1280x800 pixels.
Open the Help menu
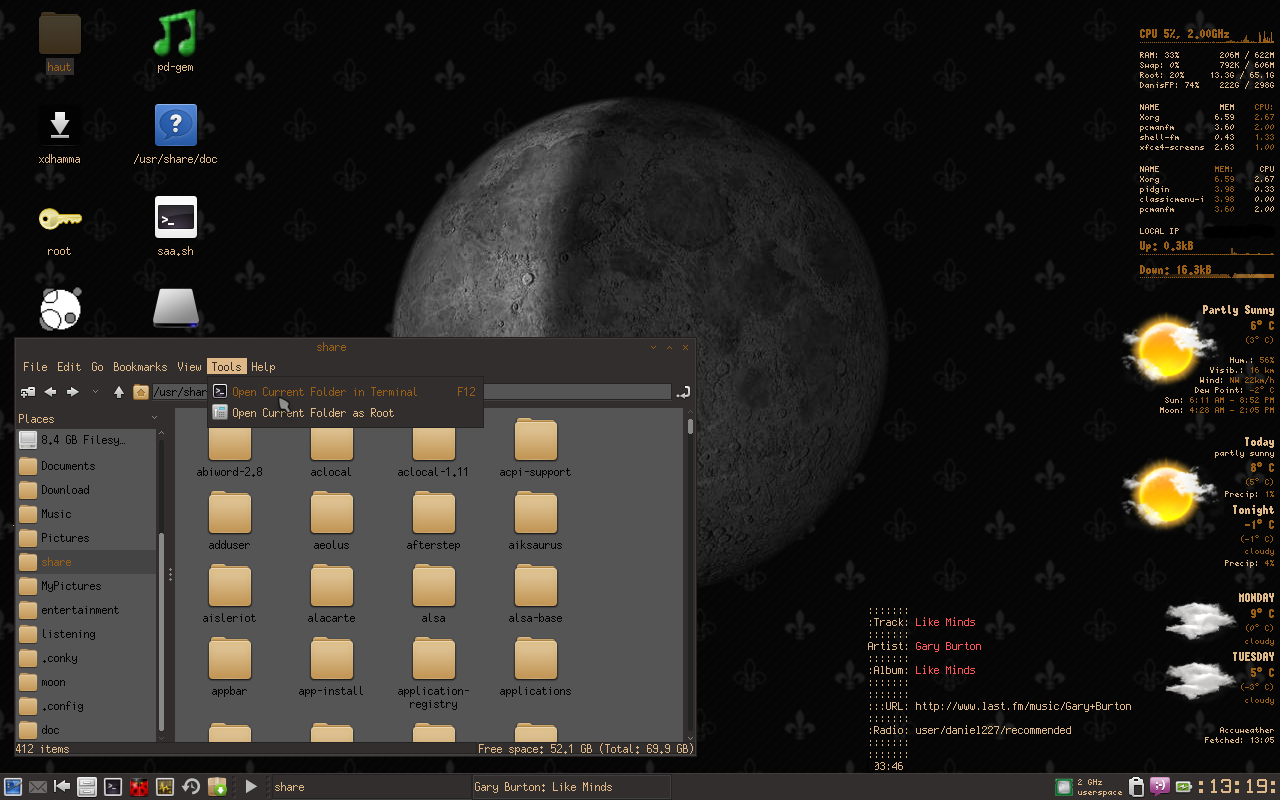coord(263,367)
